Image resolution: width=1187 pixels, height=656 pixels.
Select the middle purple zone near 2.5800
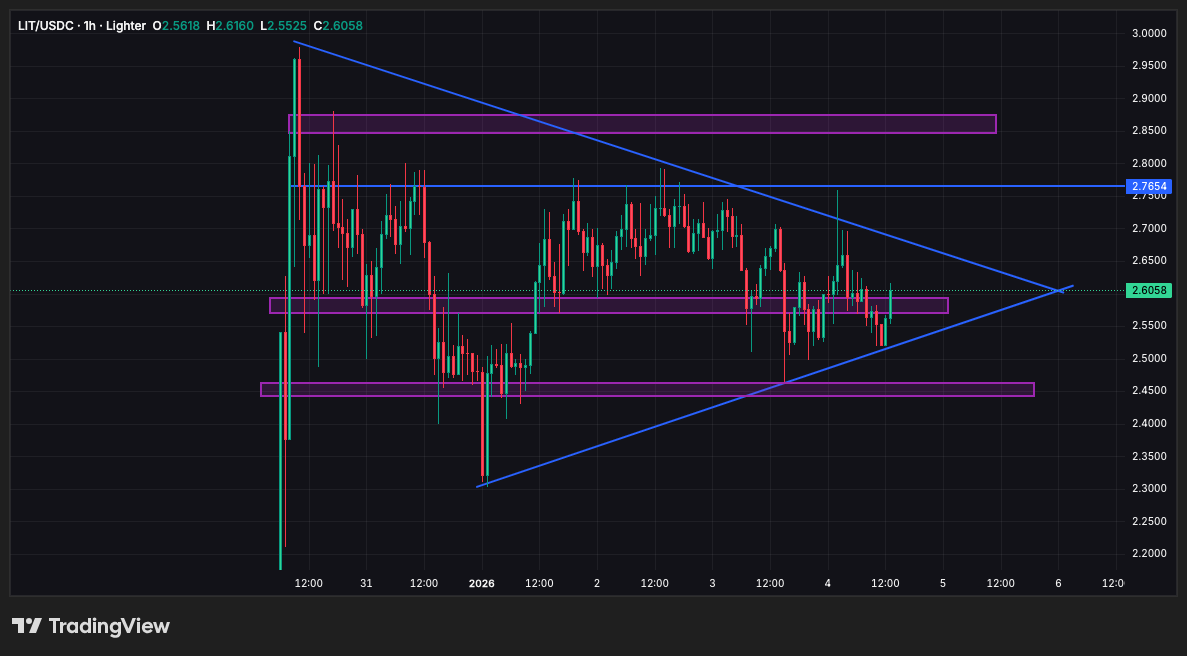click(609, 306)
